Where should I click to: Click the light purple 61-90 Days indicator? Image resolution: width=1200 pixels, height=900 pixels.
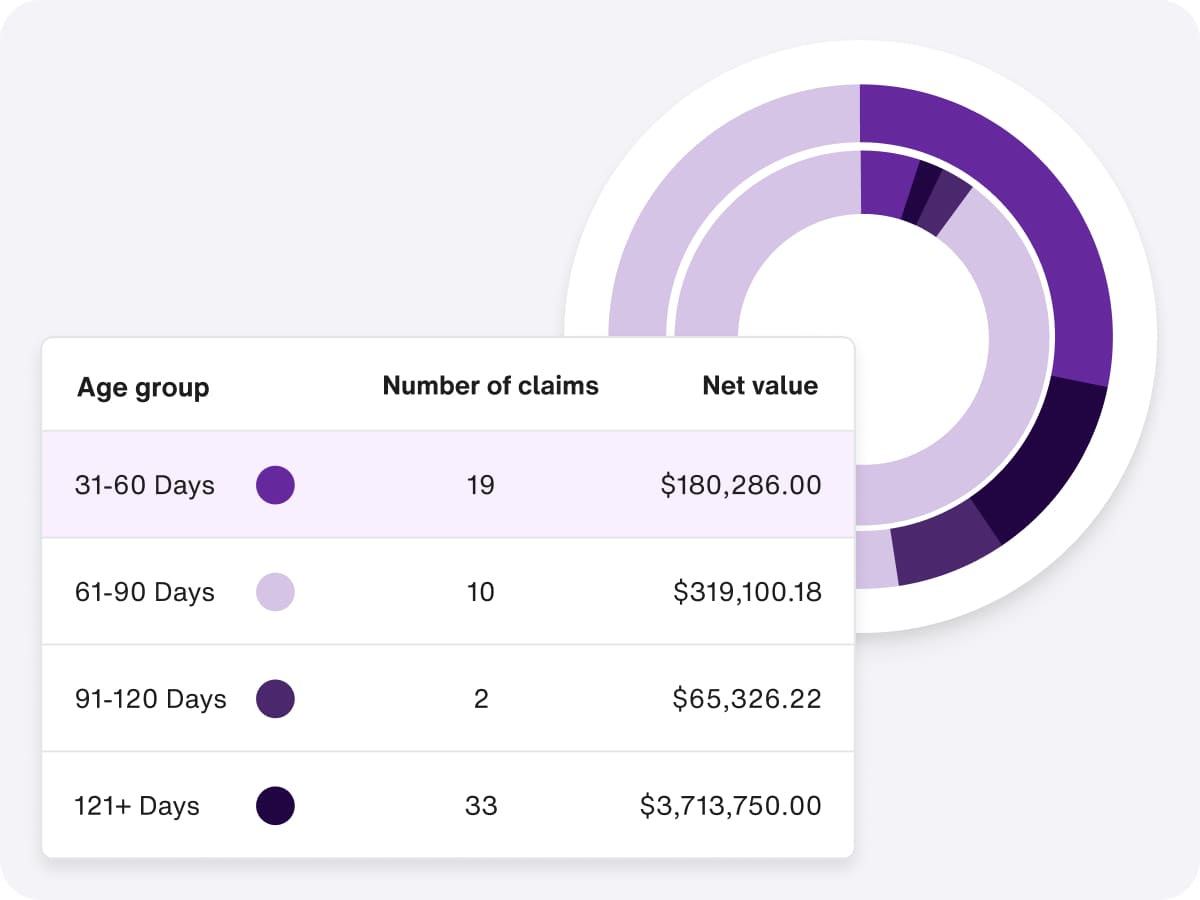(x=276, y=592)
